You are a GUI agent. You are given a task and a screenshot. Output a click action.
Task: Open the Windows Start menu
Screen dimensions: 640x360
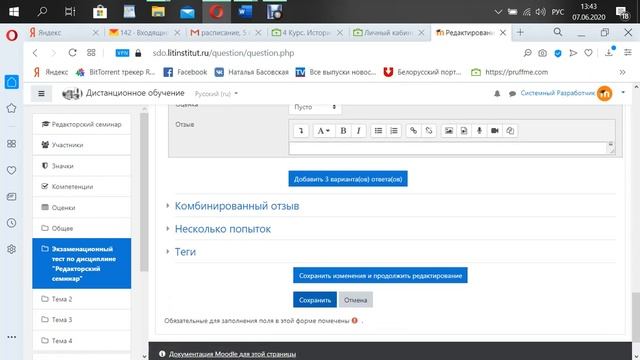pyautogui.click(x=14, y=12)
